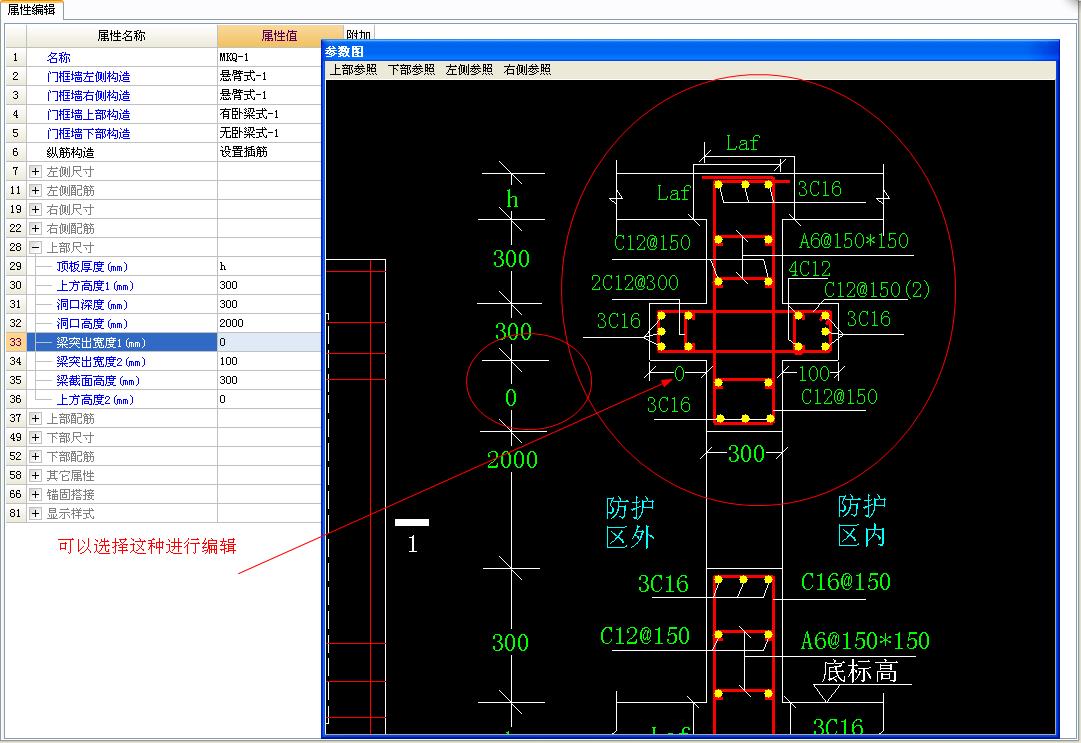
Task: Expand the 锚固搭接 group
Action: tap(35, 494)
